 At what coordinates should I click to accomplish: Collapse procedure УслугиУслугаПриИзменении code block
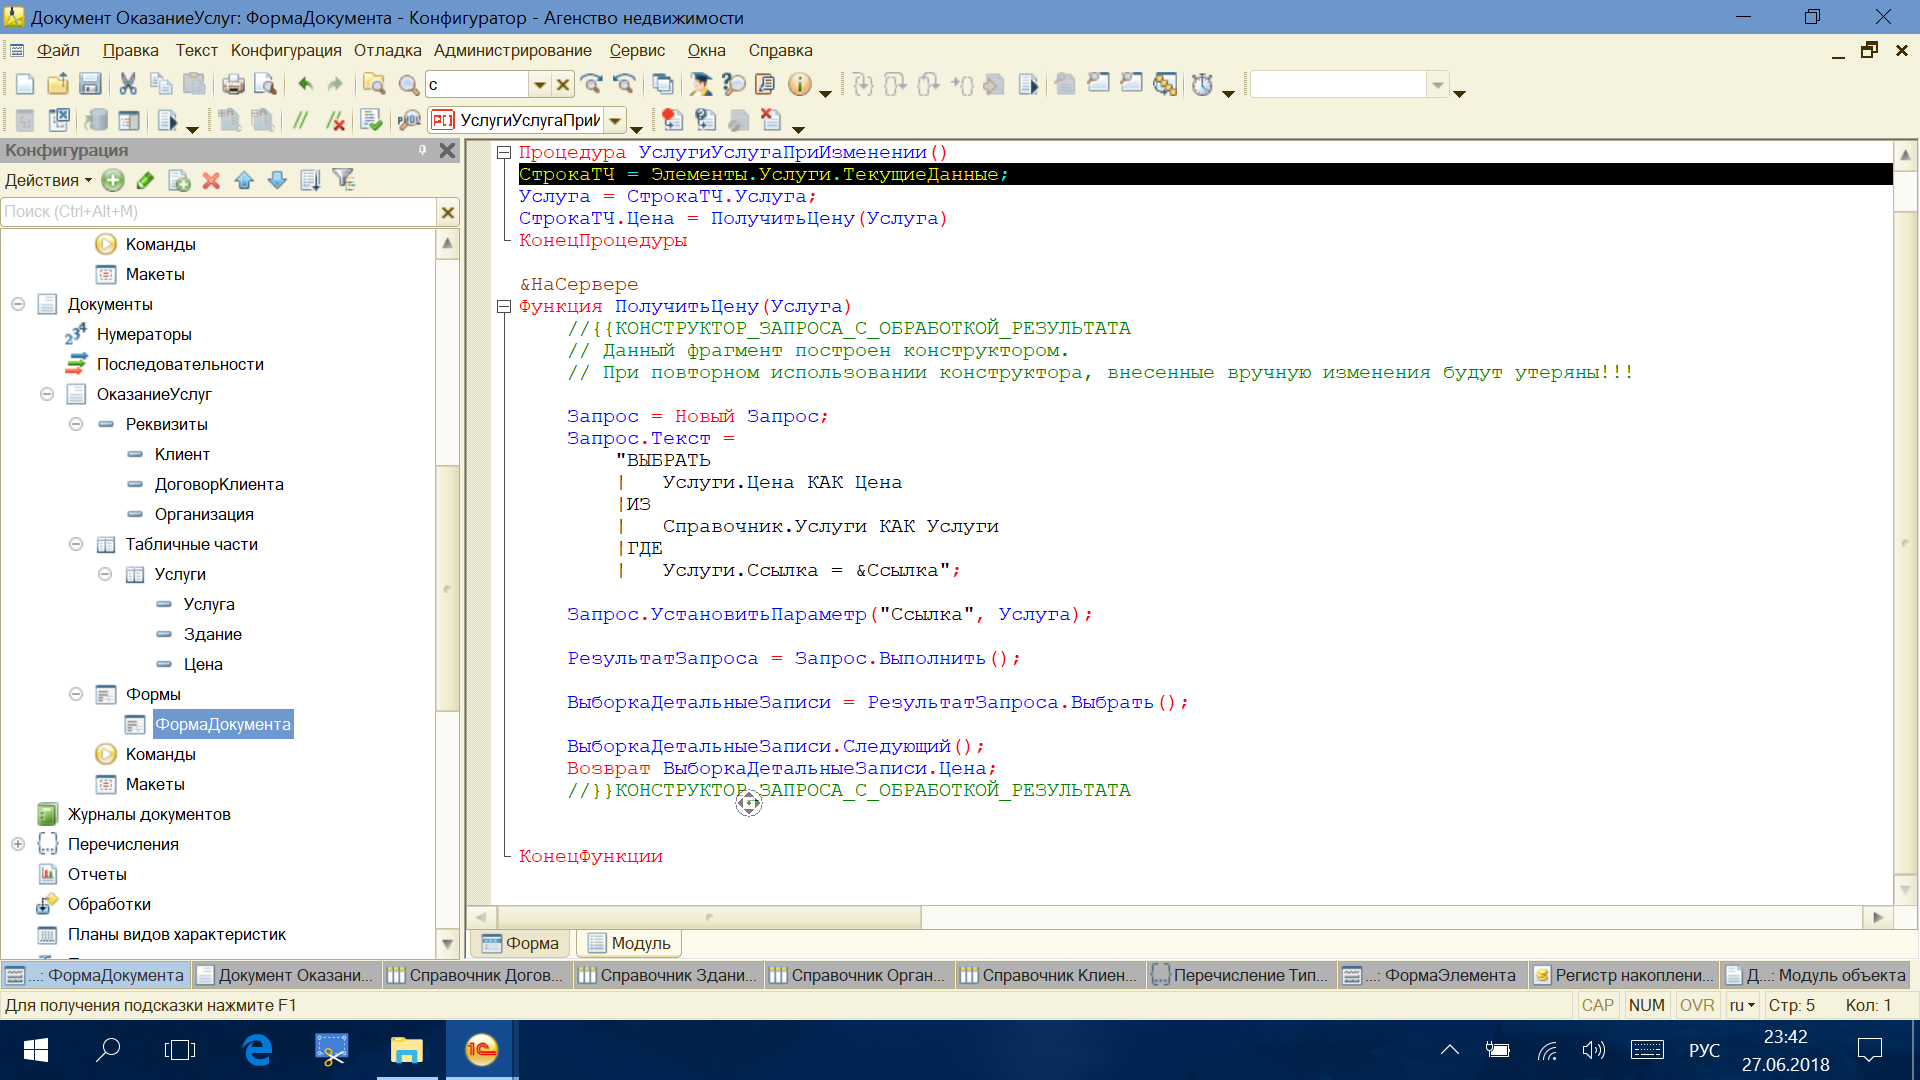[504, 152]
